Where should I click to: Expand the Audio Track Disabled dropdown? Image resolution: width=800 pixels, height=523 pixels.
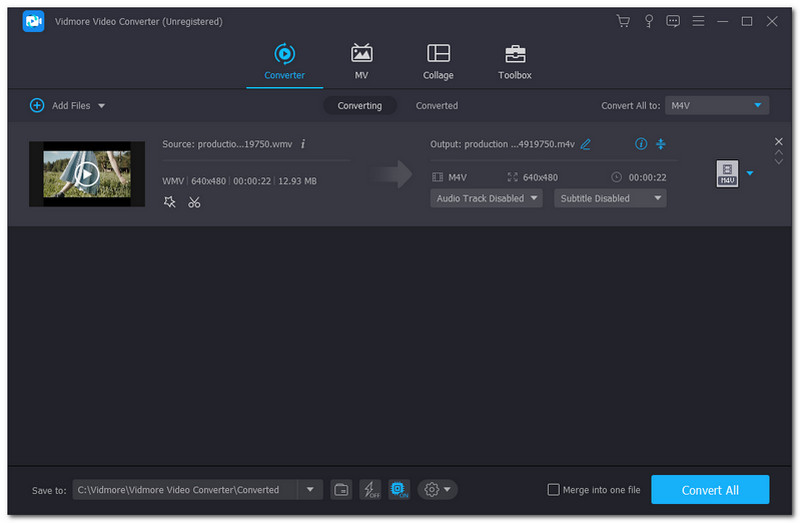[x=486, y=198]
